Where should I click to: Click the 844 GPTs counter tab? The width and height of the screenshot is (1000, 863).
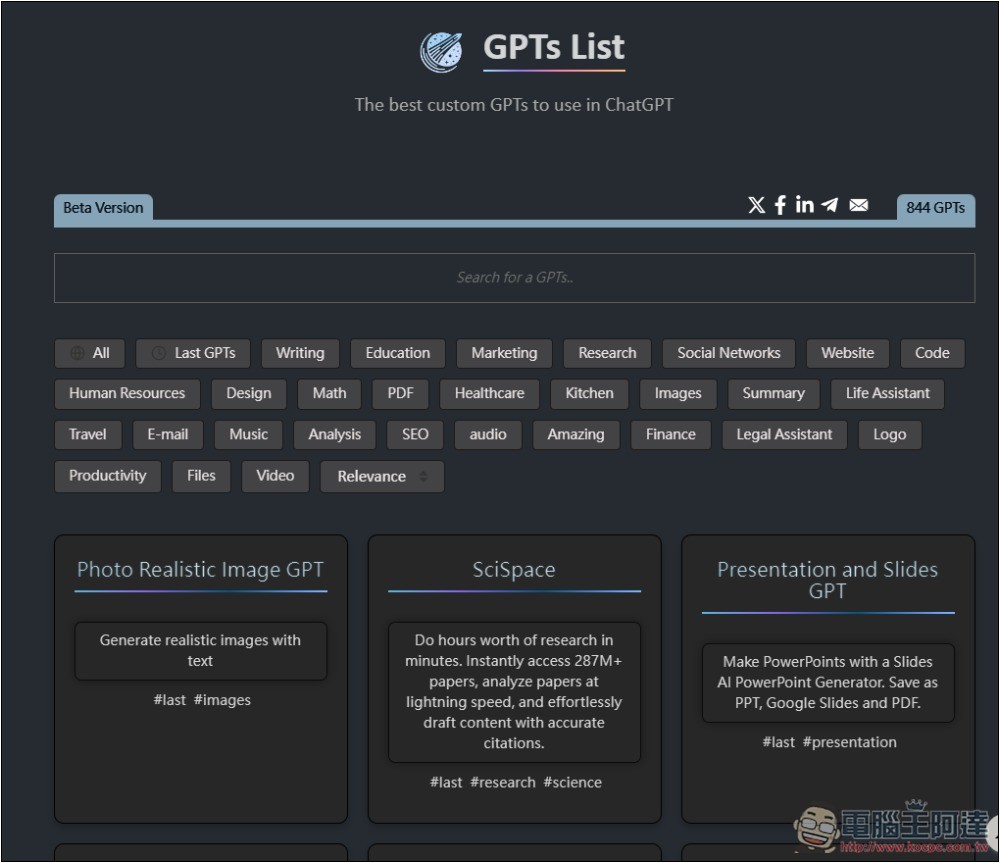click(x=935, y=208)
